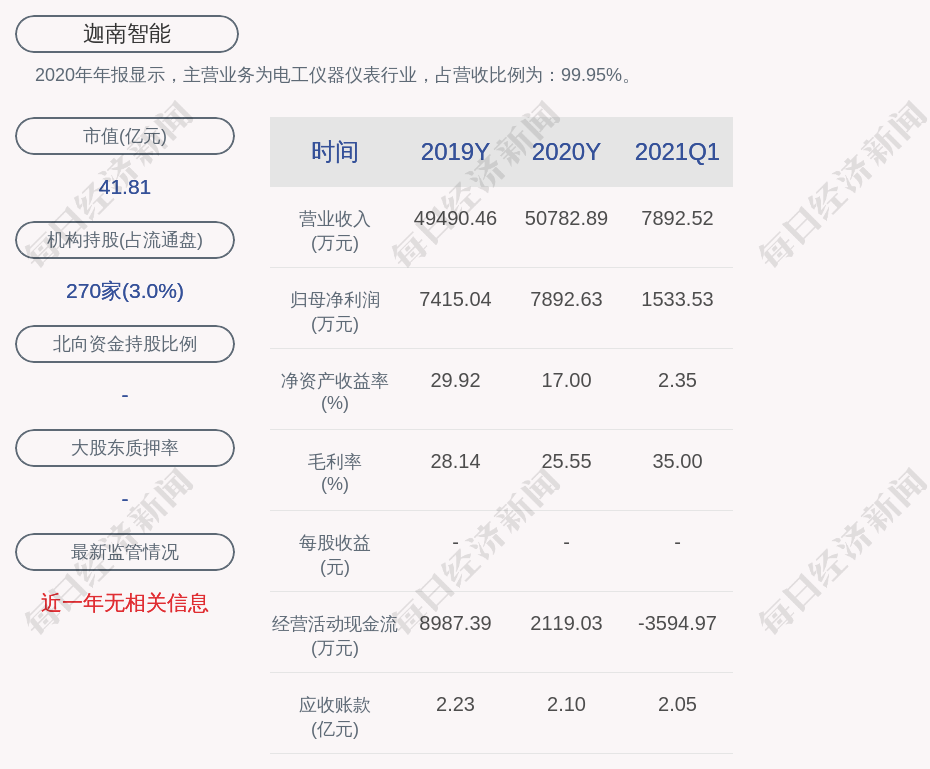Click the 应收账款(亿元) row label
The width and height of the screenshot is (930, 769).
pyautogui.click(x=334, y=716)
